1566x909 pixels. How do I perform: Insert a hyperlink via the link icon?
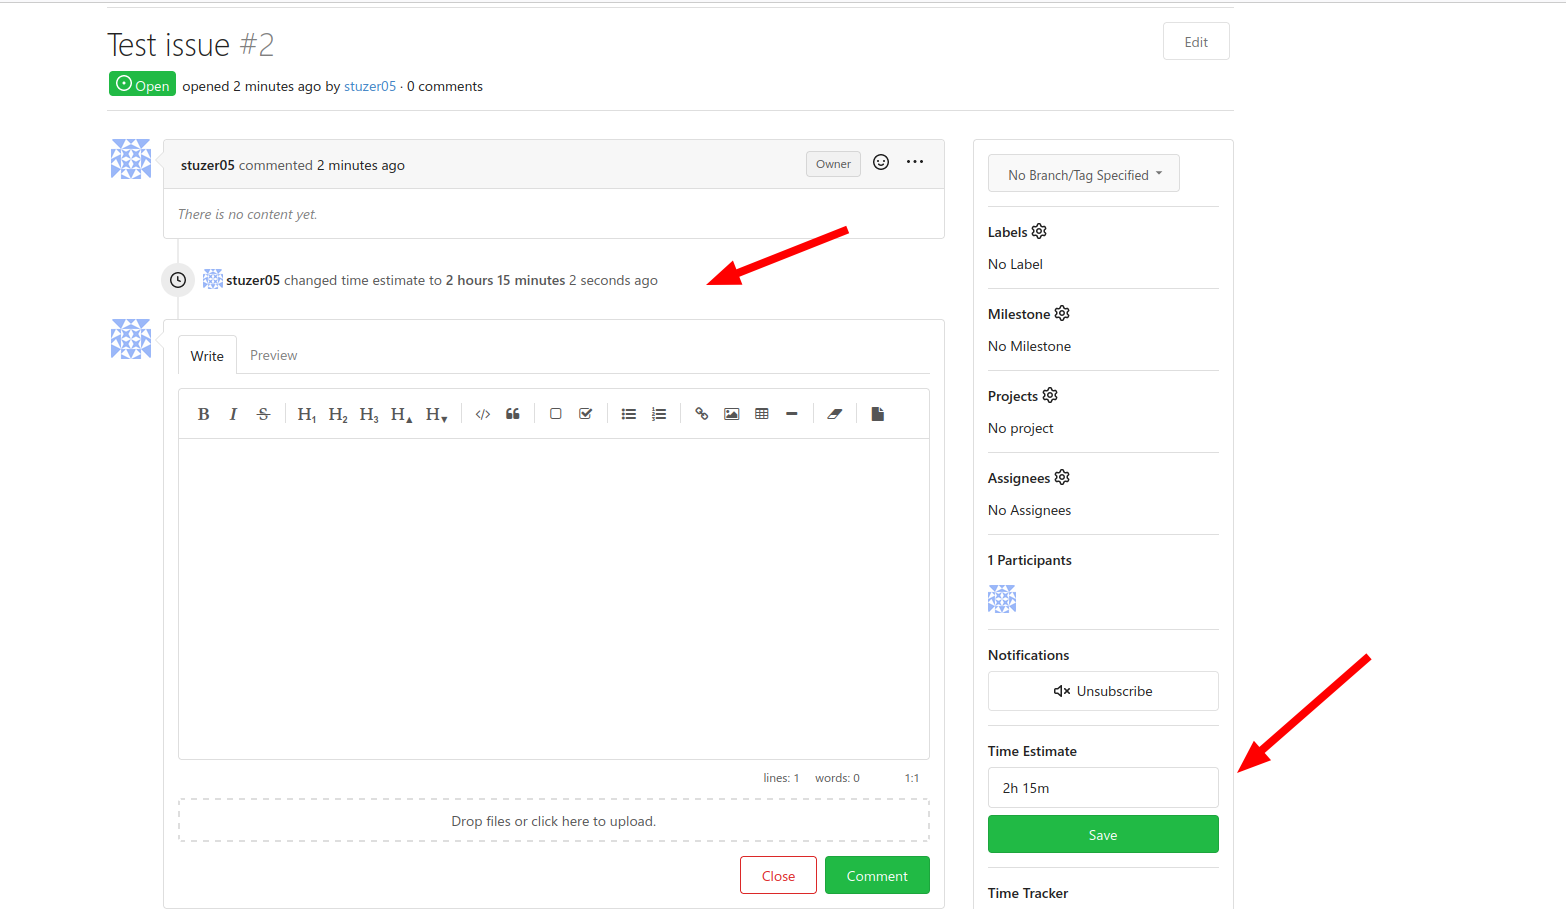(x=702, y=414)
